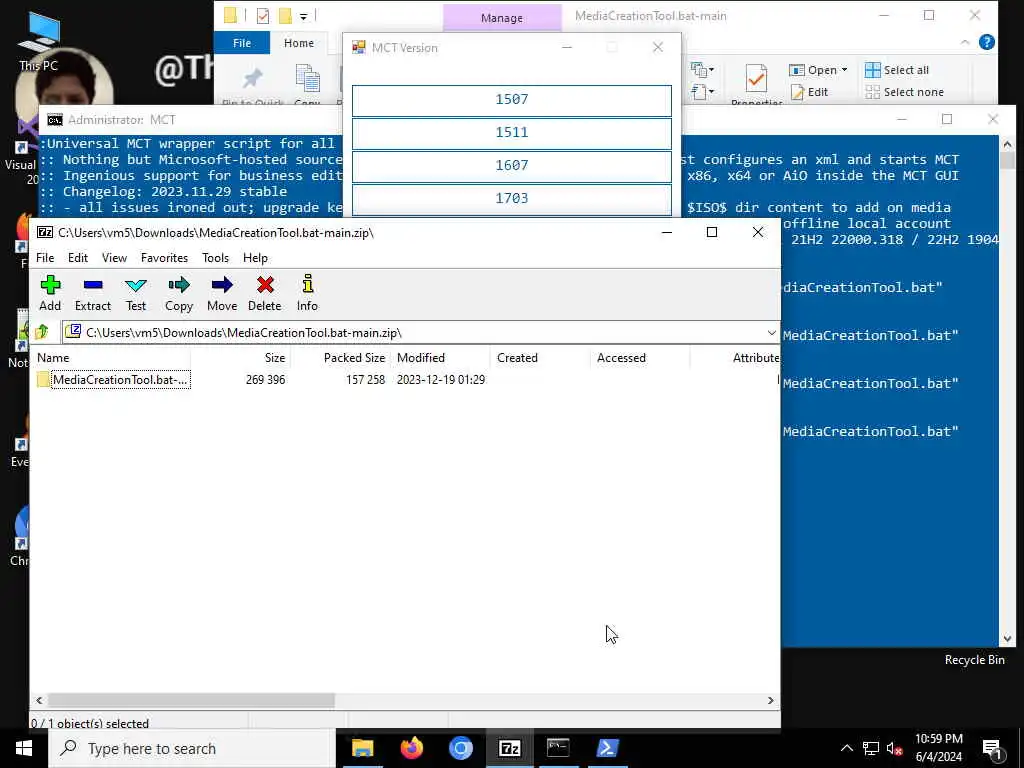Click the Add button in 7-Zip toolbar

point(50,293)
